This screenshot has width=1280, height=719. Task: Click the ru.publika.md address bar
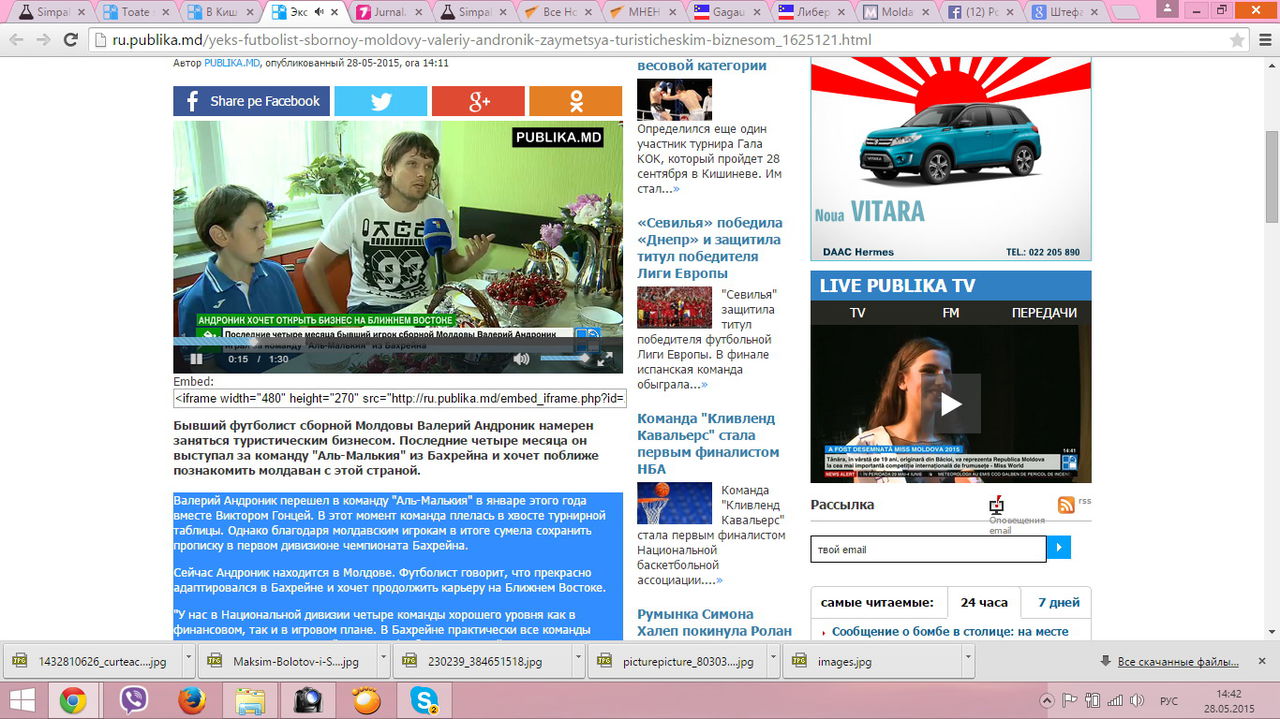(660, 41)
